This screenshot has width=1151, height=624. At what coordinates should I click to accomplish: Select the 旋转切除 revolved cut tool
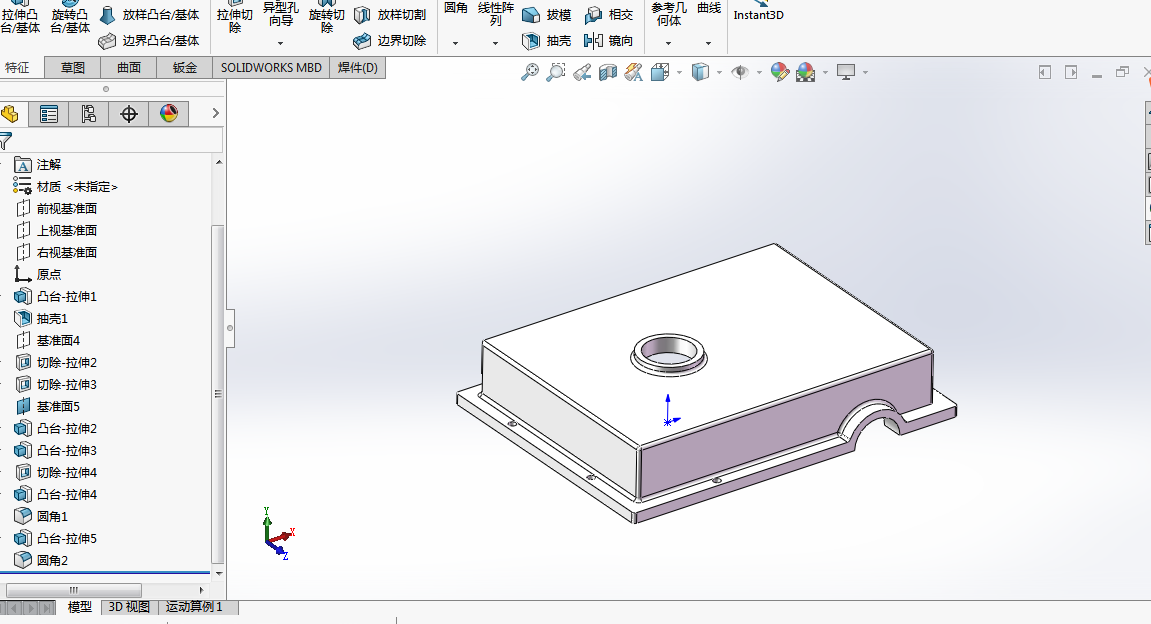point(327,18)
